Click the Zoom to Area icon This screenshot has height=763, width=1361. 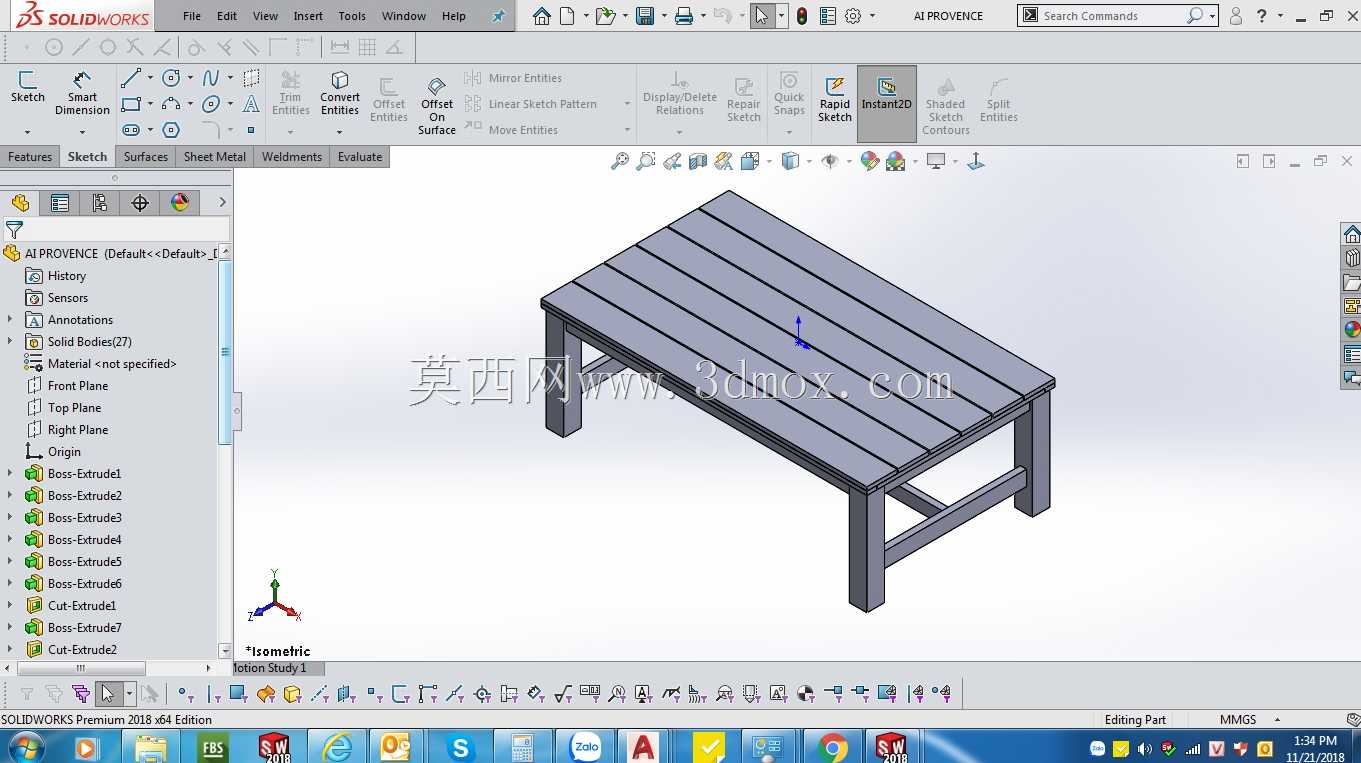pos(646,161)
